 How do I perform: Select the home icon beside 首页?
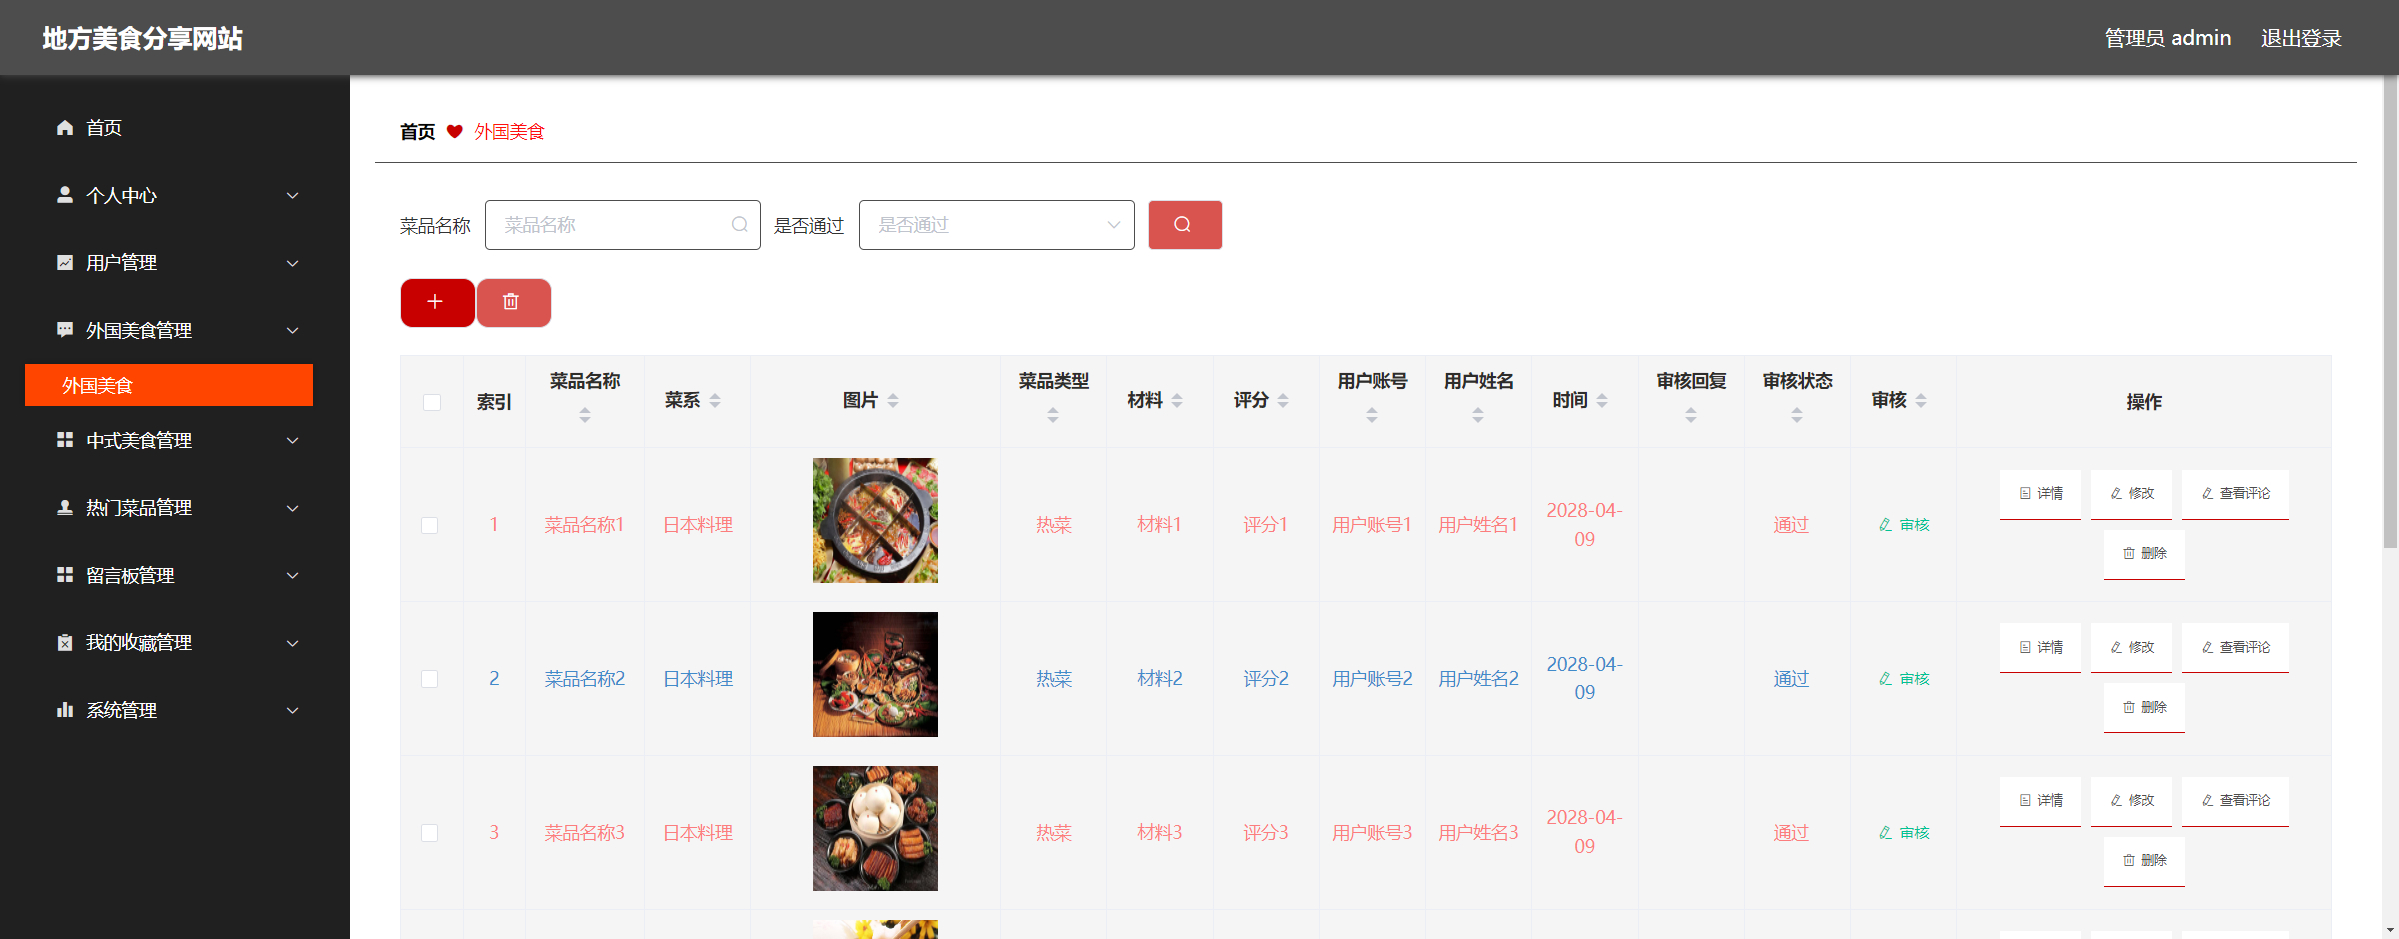64,127
